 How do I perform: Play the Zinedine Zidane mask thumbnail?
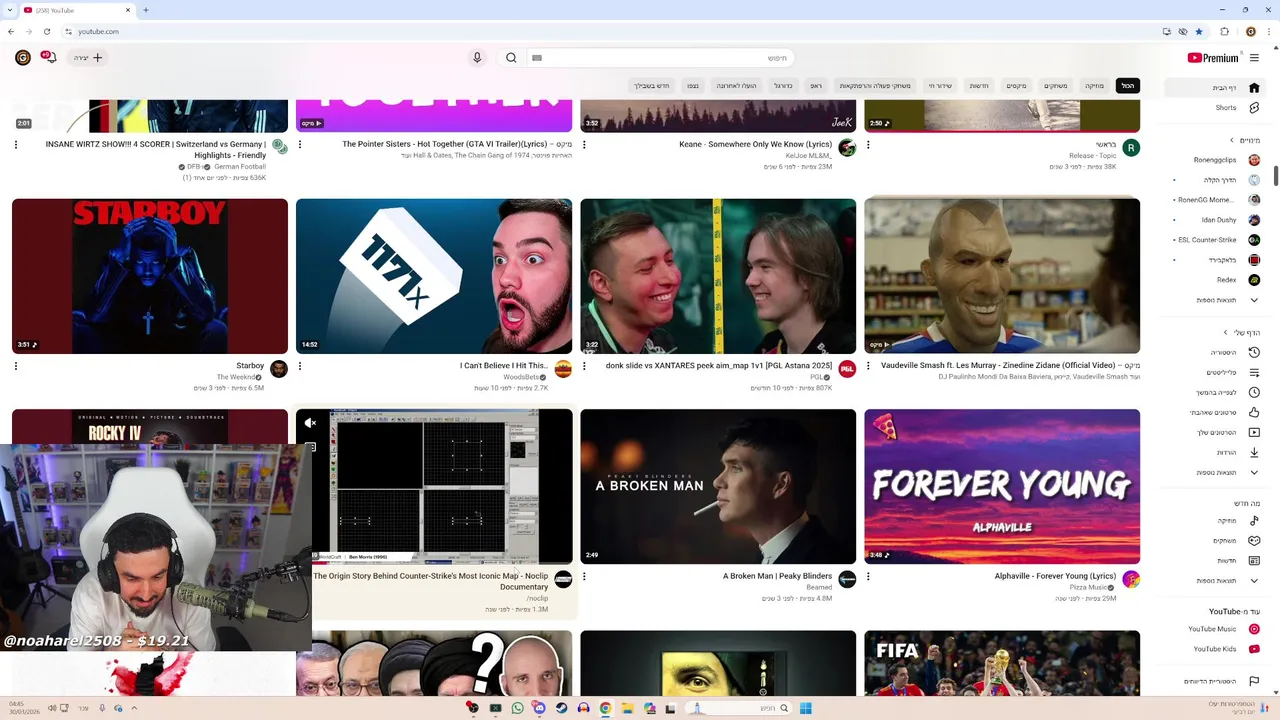[1002, 276]
